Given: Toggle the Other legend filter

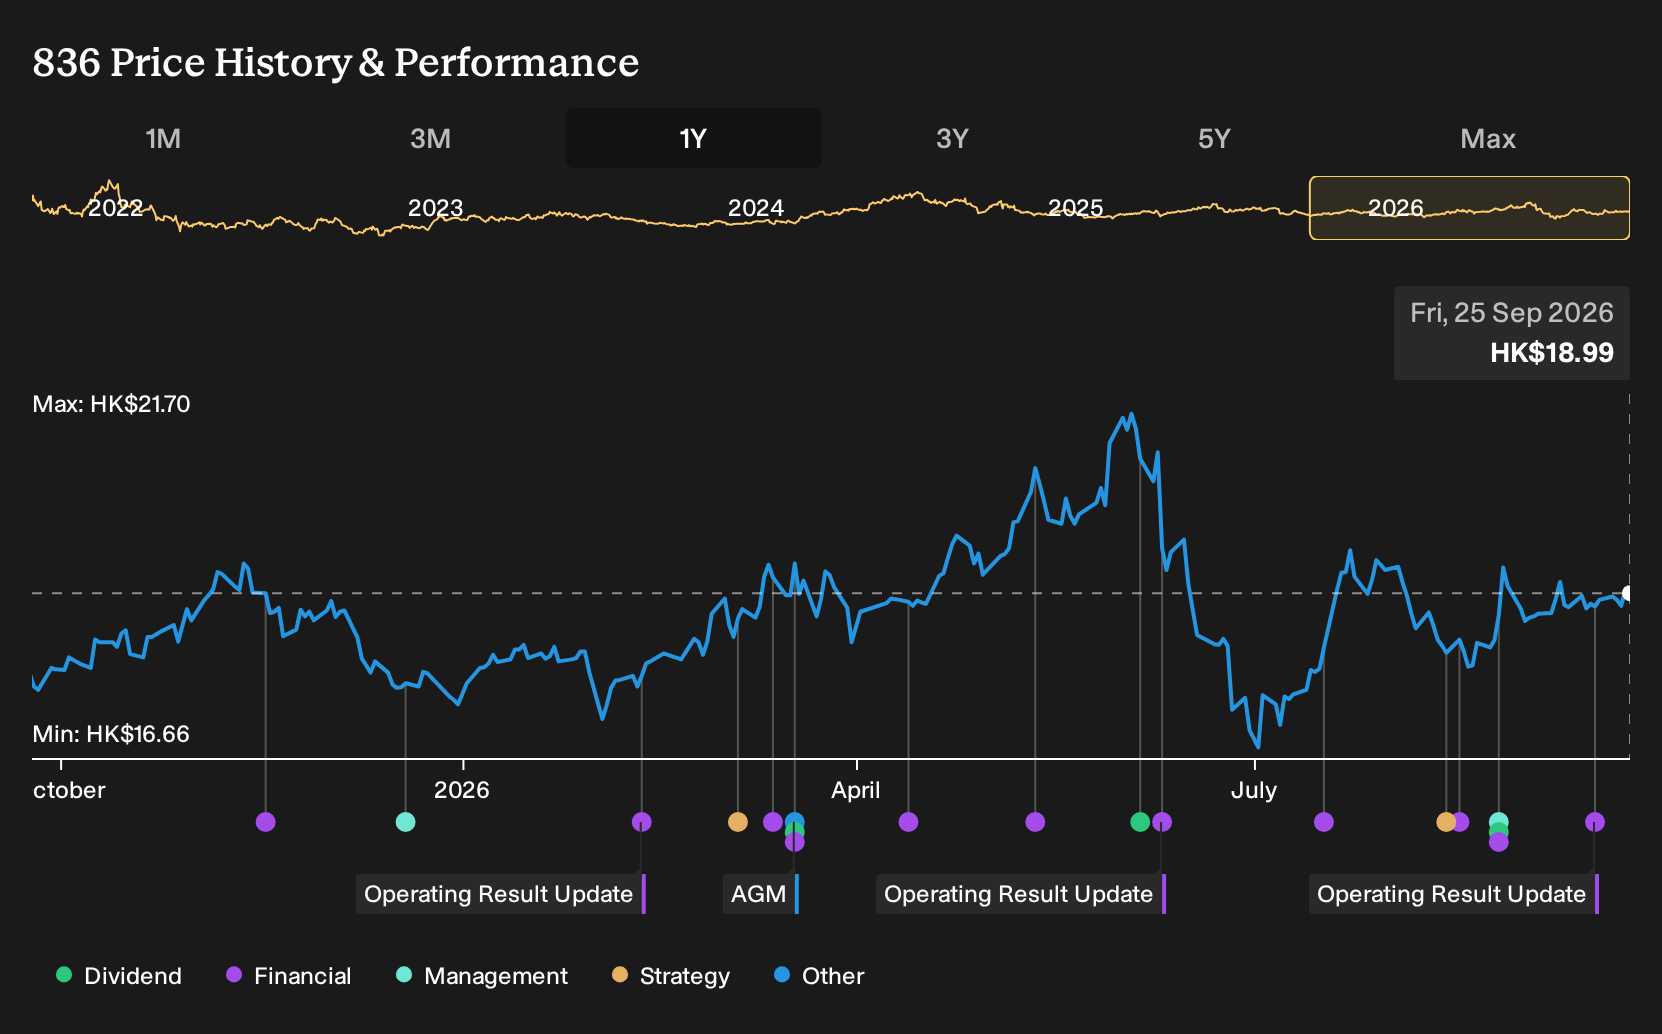Looking at the screenshot, I should pyautogui.click(x=819, y=975).
